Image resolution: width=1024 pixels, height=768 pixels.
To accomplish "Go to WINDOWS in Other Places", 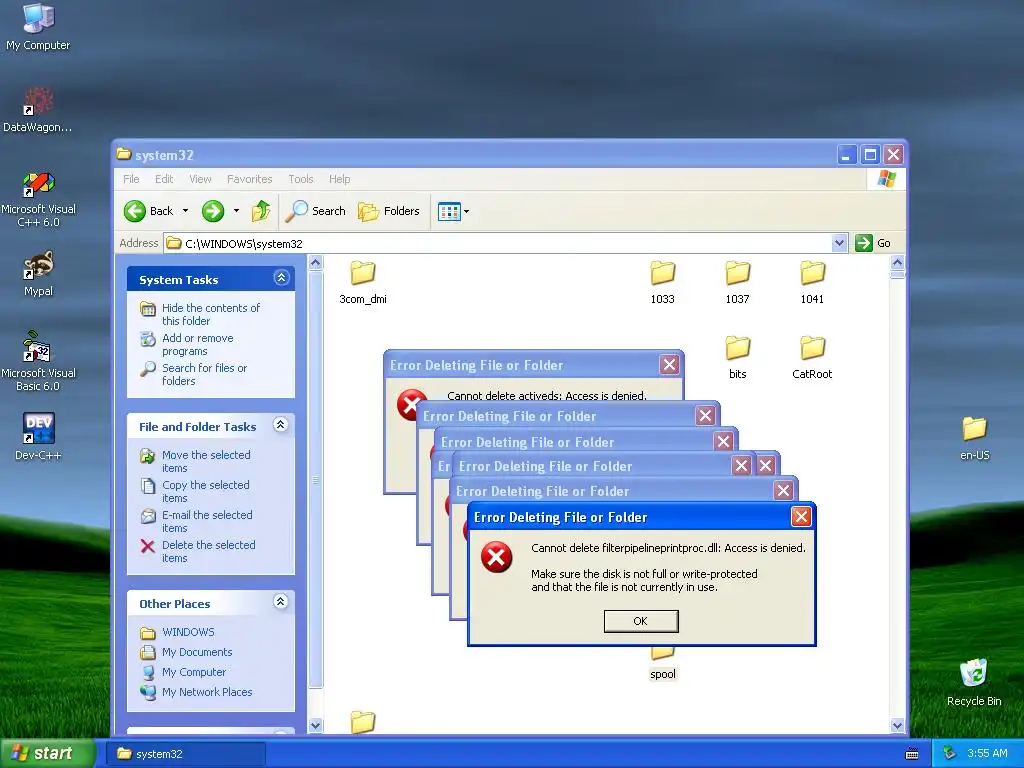I will click(188, 632).
